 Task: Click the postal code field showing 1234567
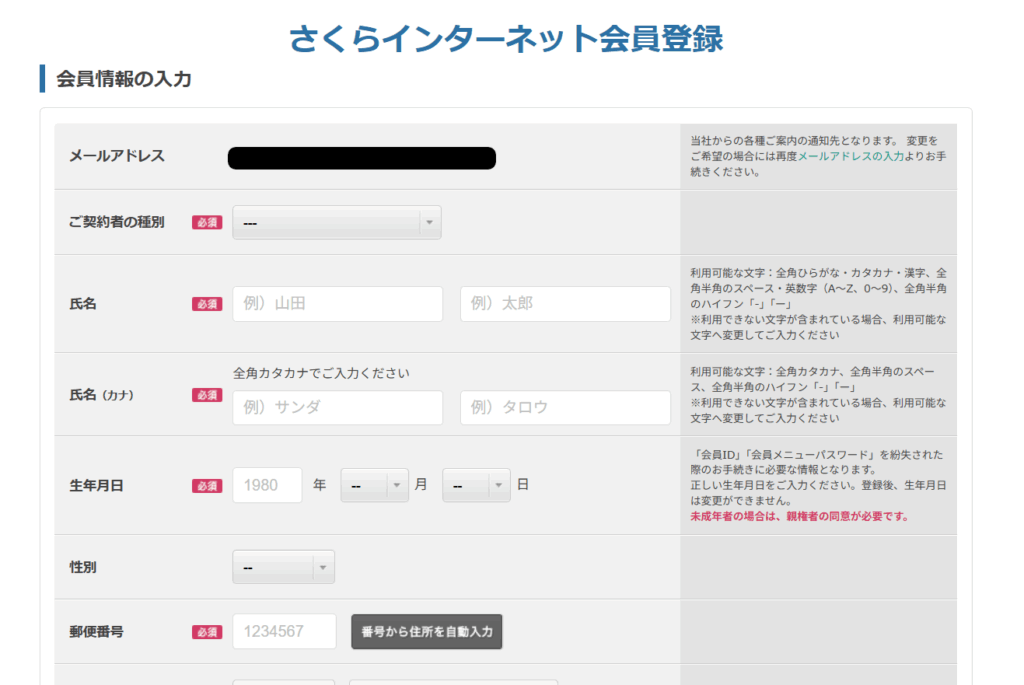click(x=284, y=632)
